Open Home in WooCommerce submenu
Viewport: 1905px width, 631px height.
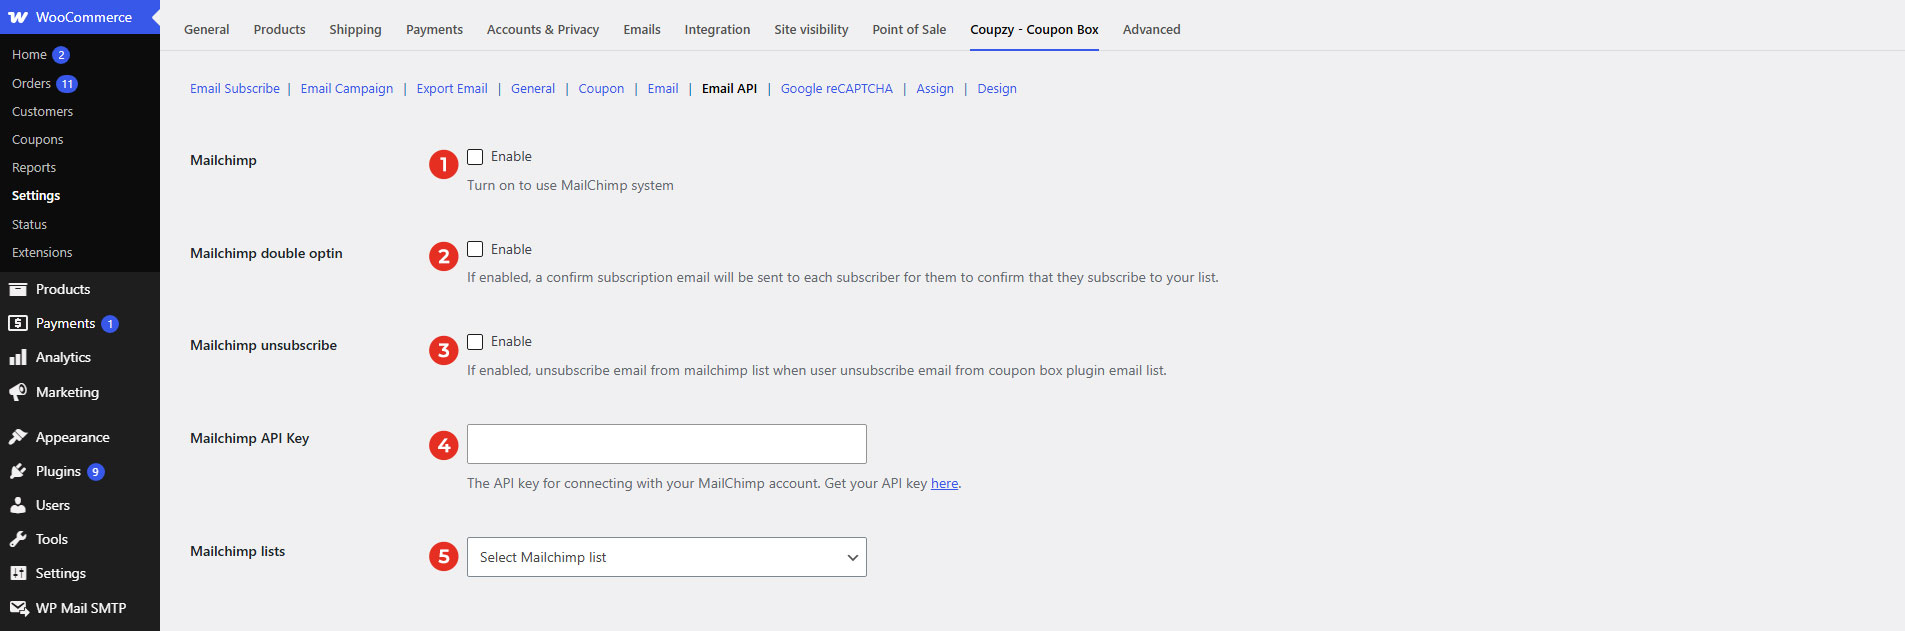click(29, 55)
